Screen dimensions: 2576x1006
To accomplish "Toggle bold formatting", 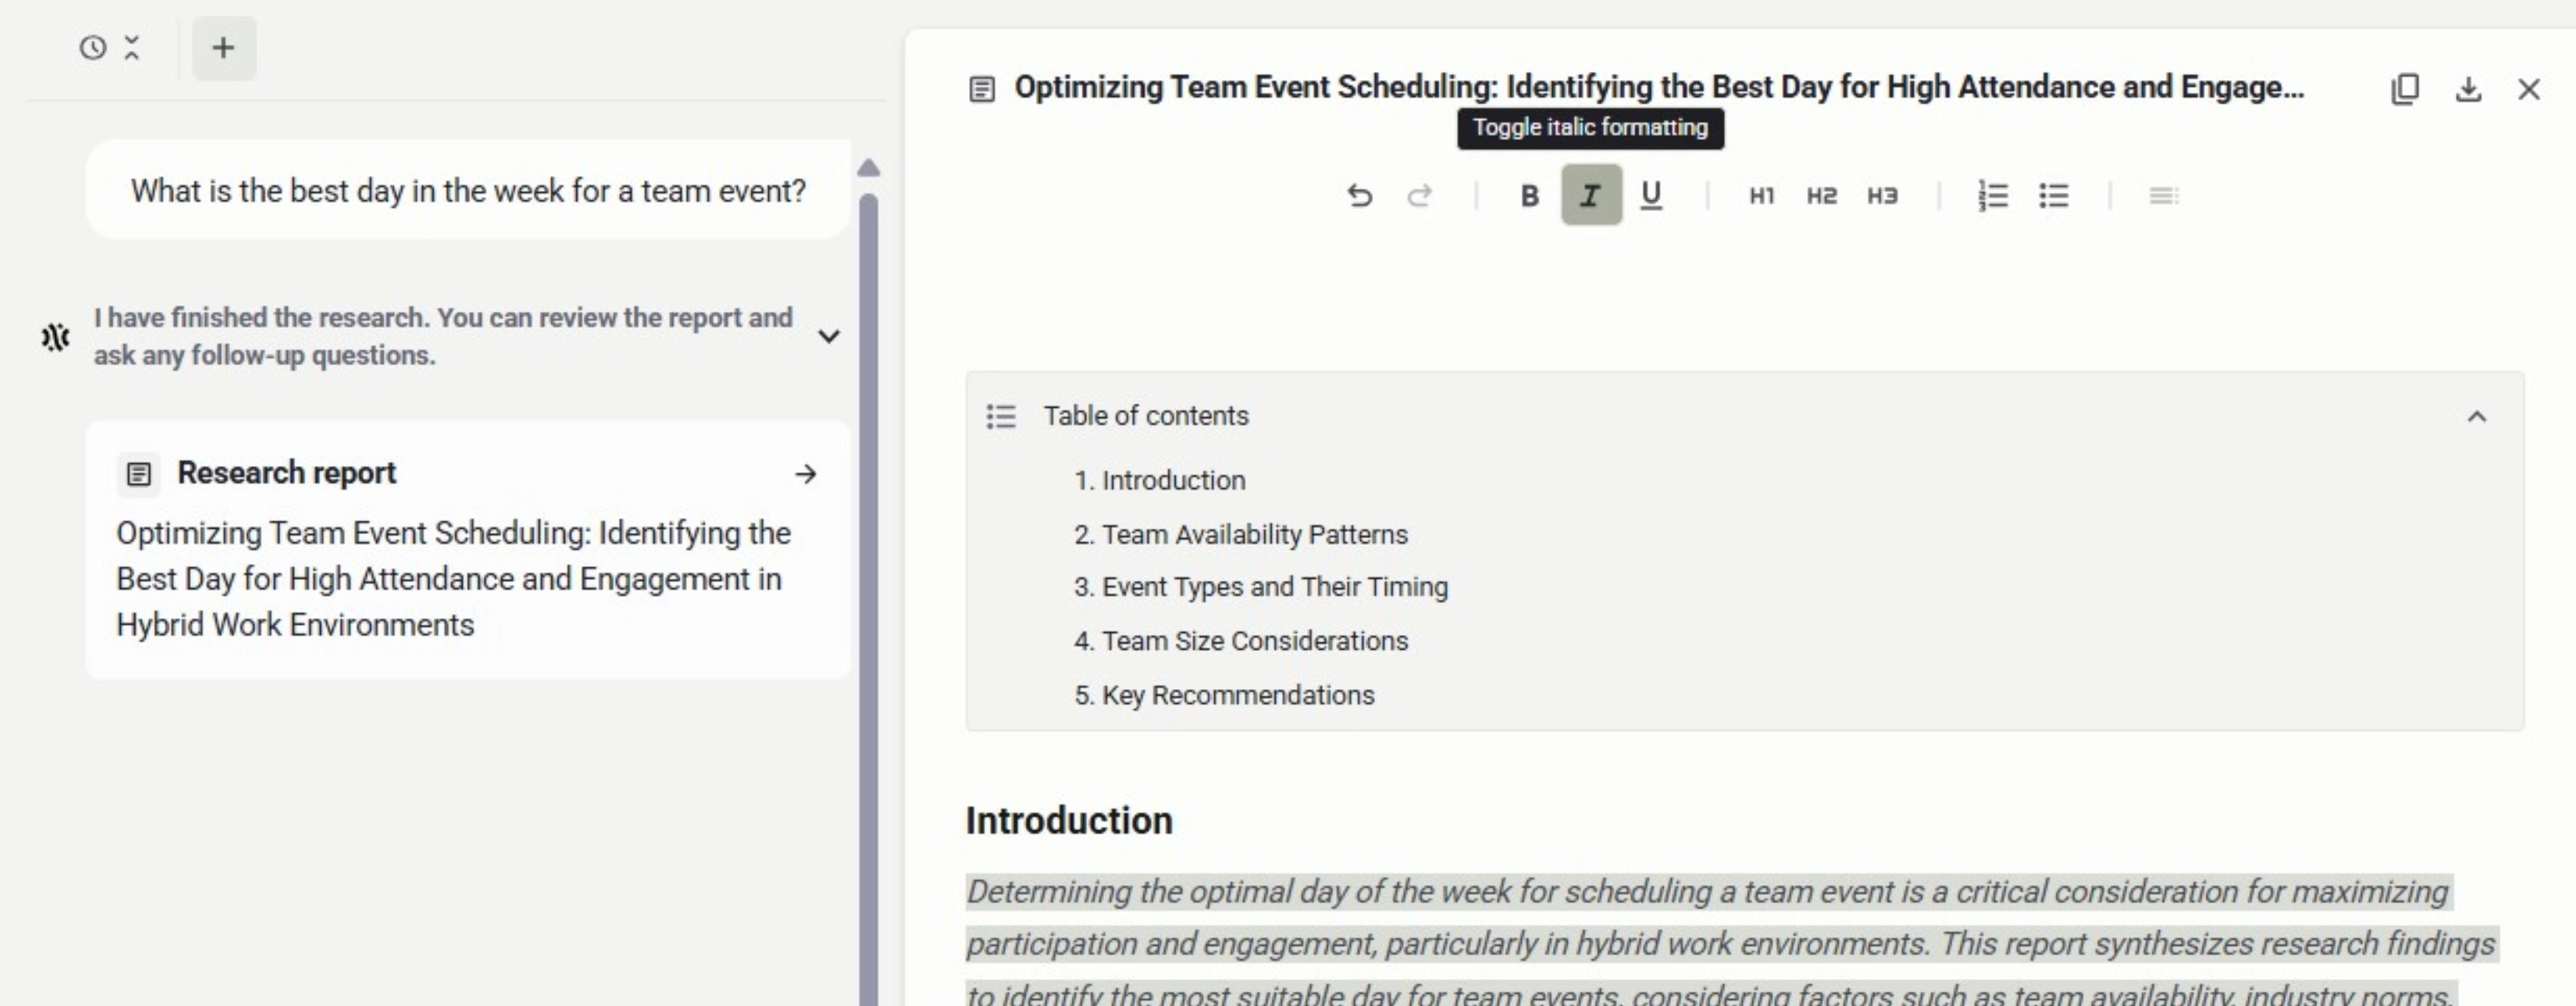I will (1529, 195).
